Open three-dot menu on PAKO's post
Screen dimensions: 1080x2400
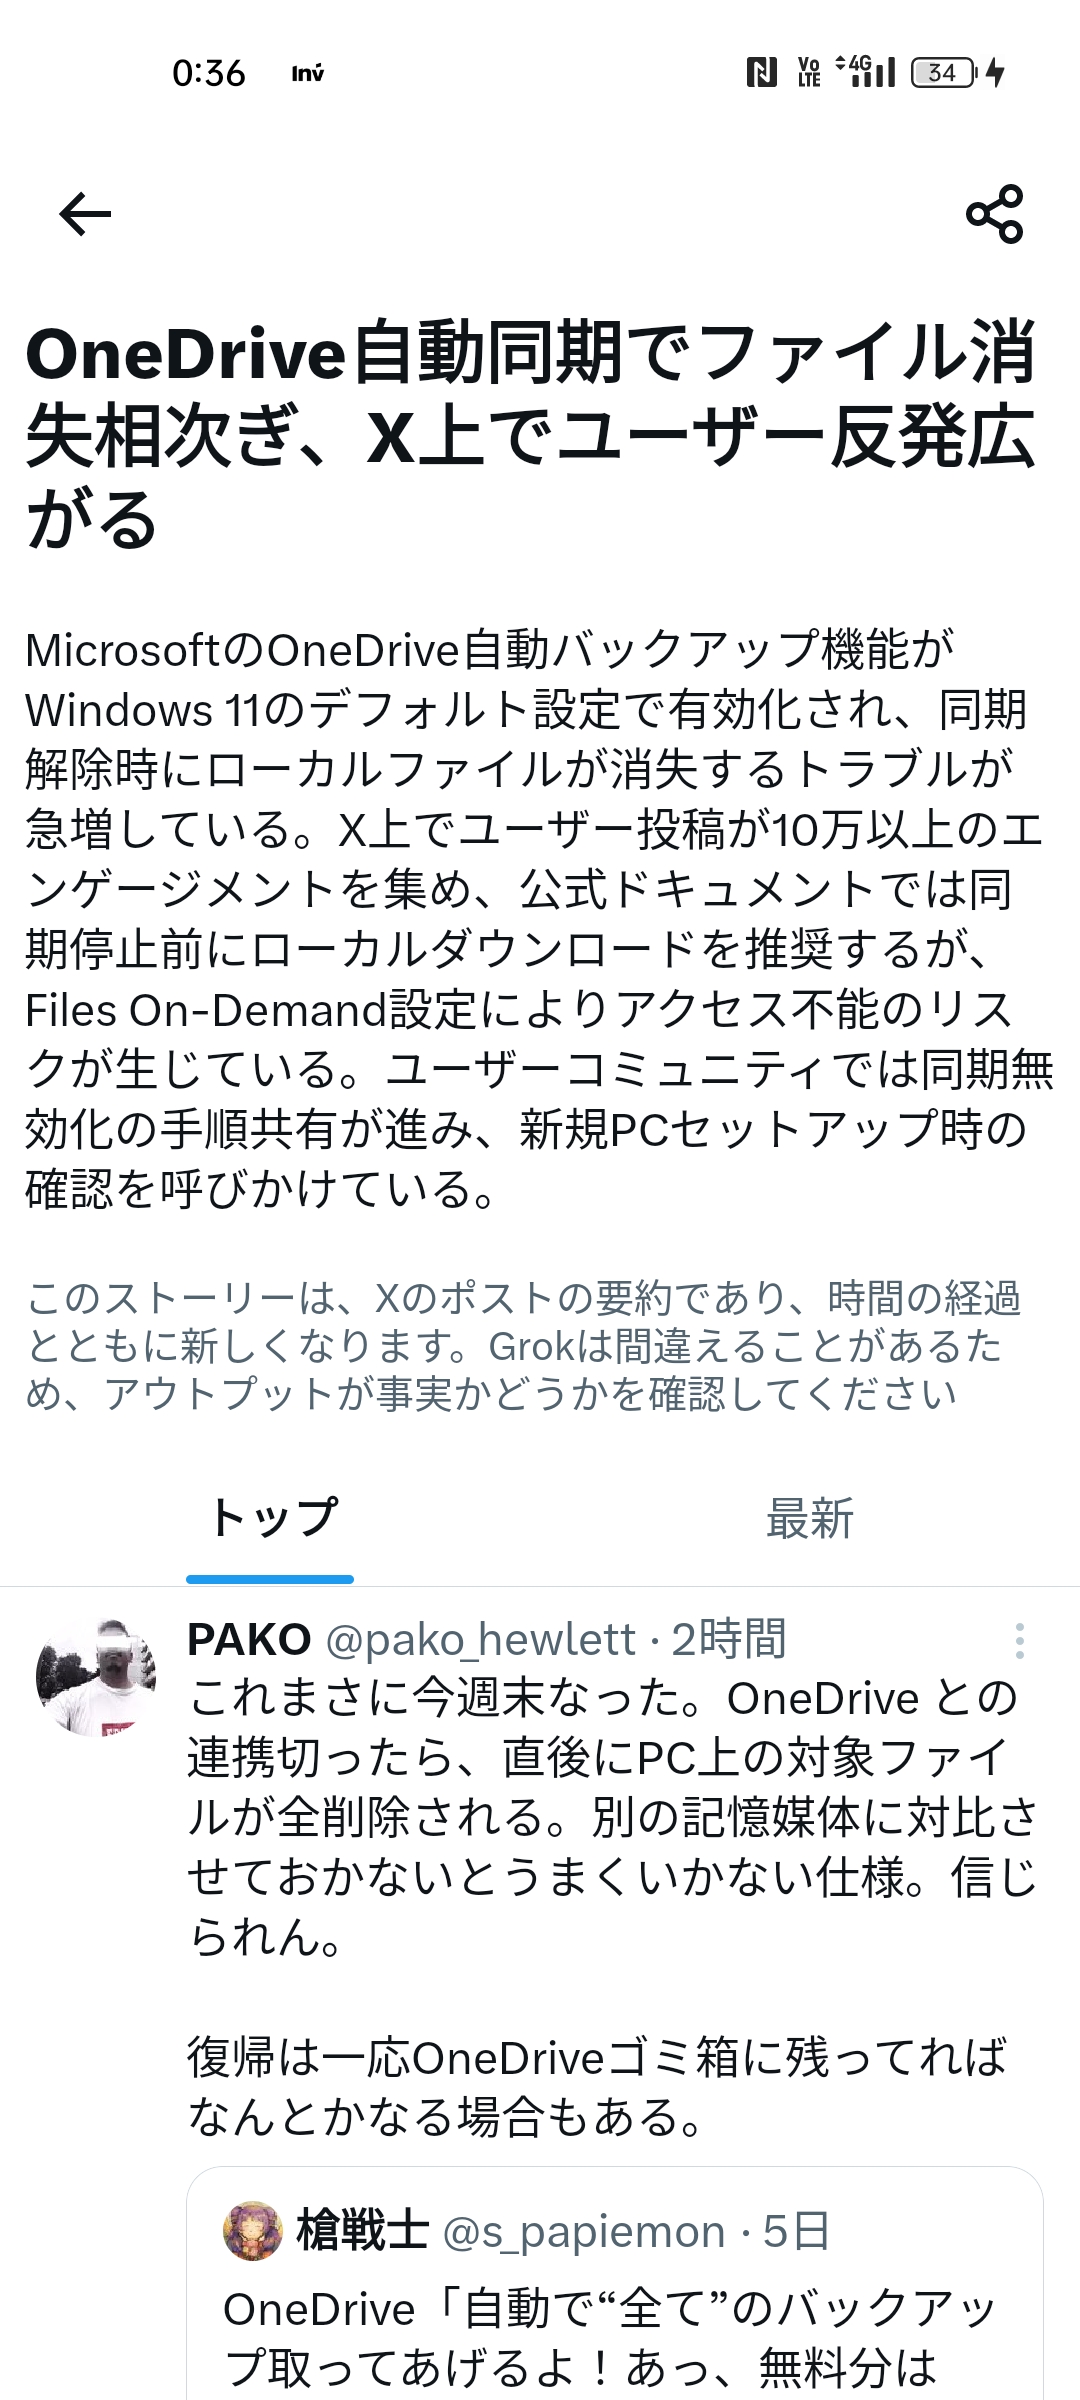1019,1641
